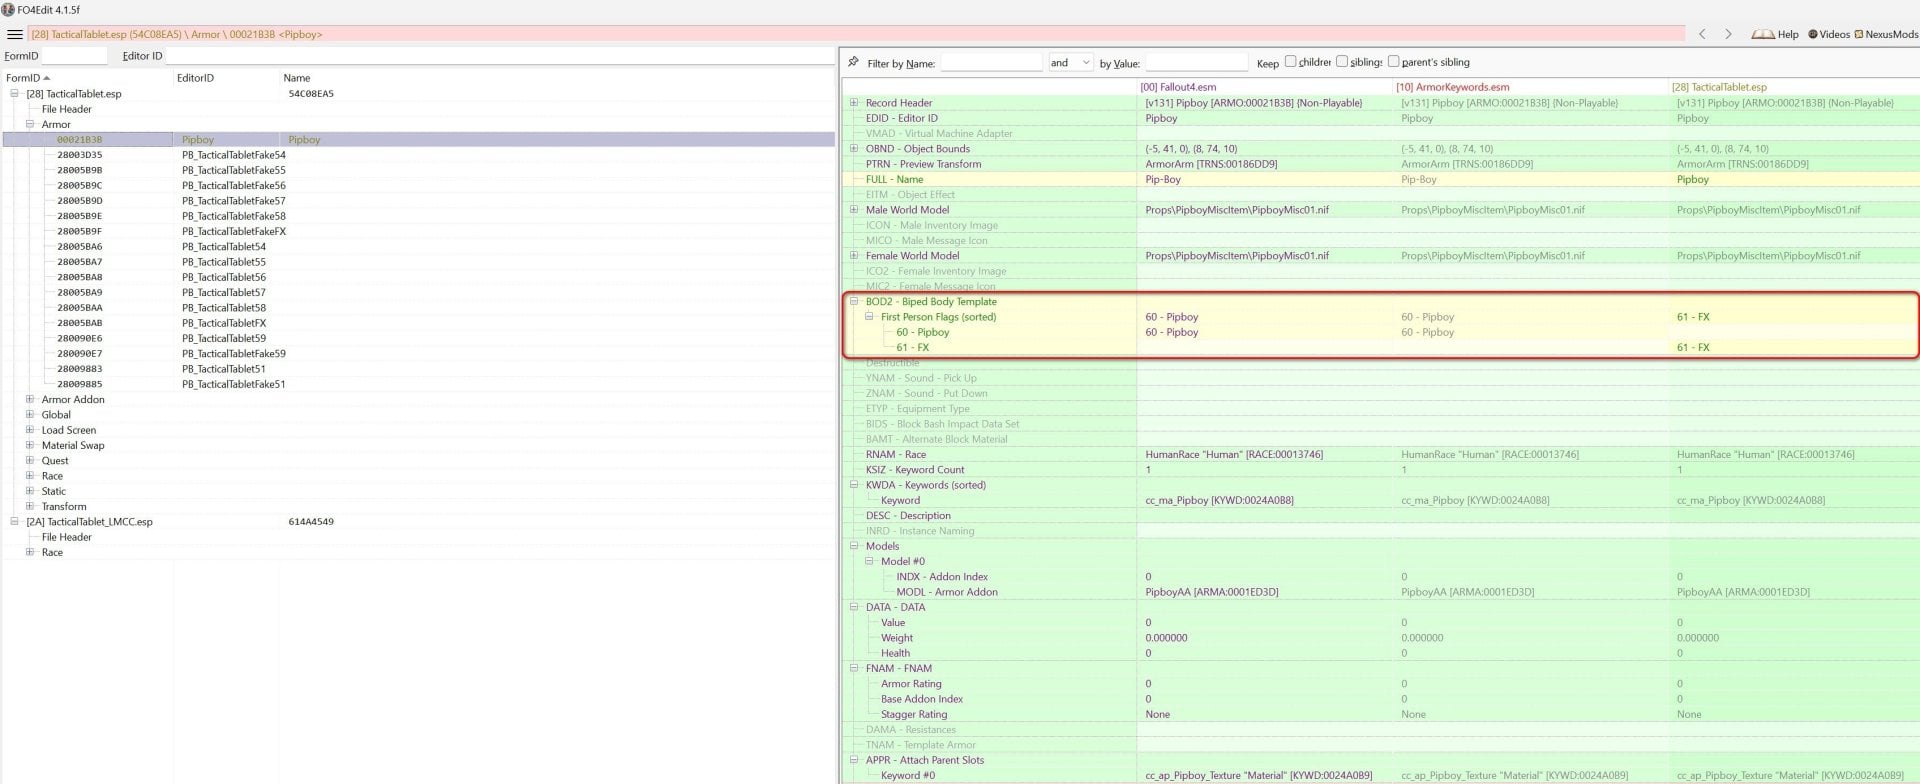The height and width of the screenshot is (784, 1920).
Task: Click MODL - Armor Addon PipboyAA in Fallout4.esm
Action: (x=1211, y=592)
